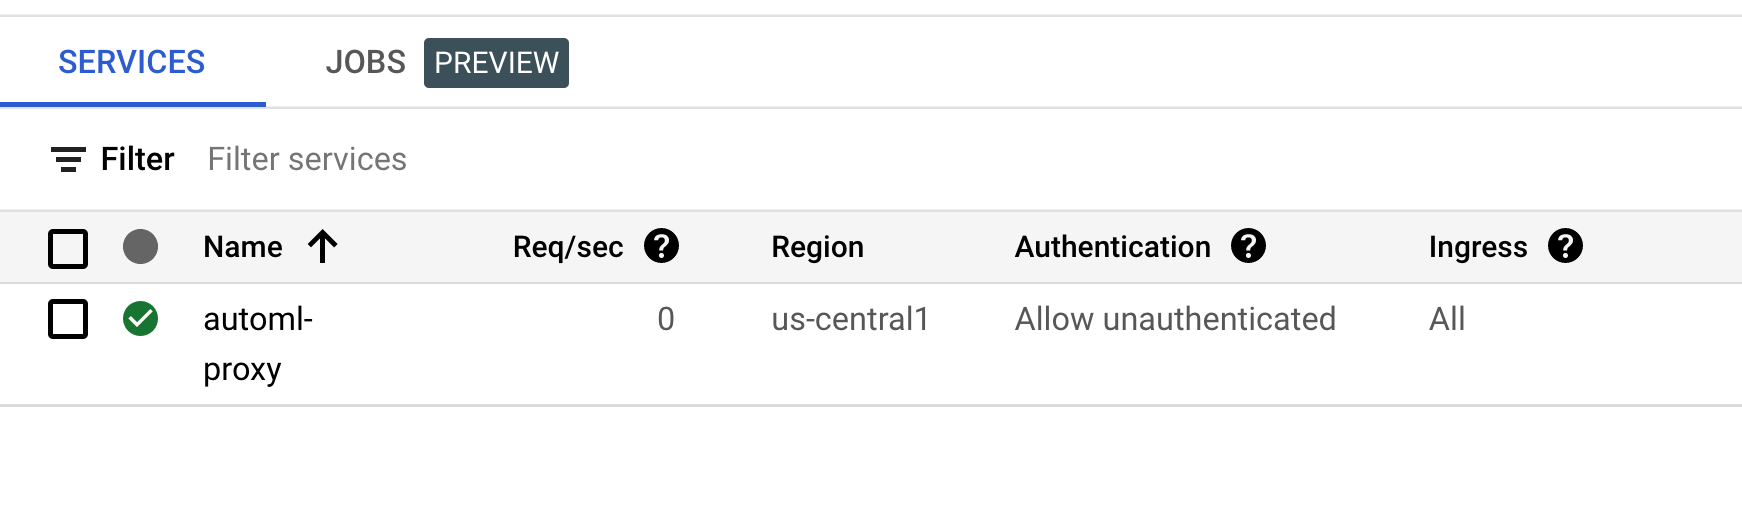Click the green status check for automl-proxy
Viewport: 1742px width, 522px height.
tap(140, 319)
